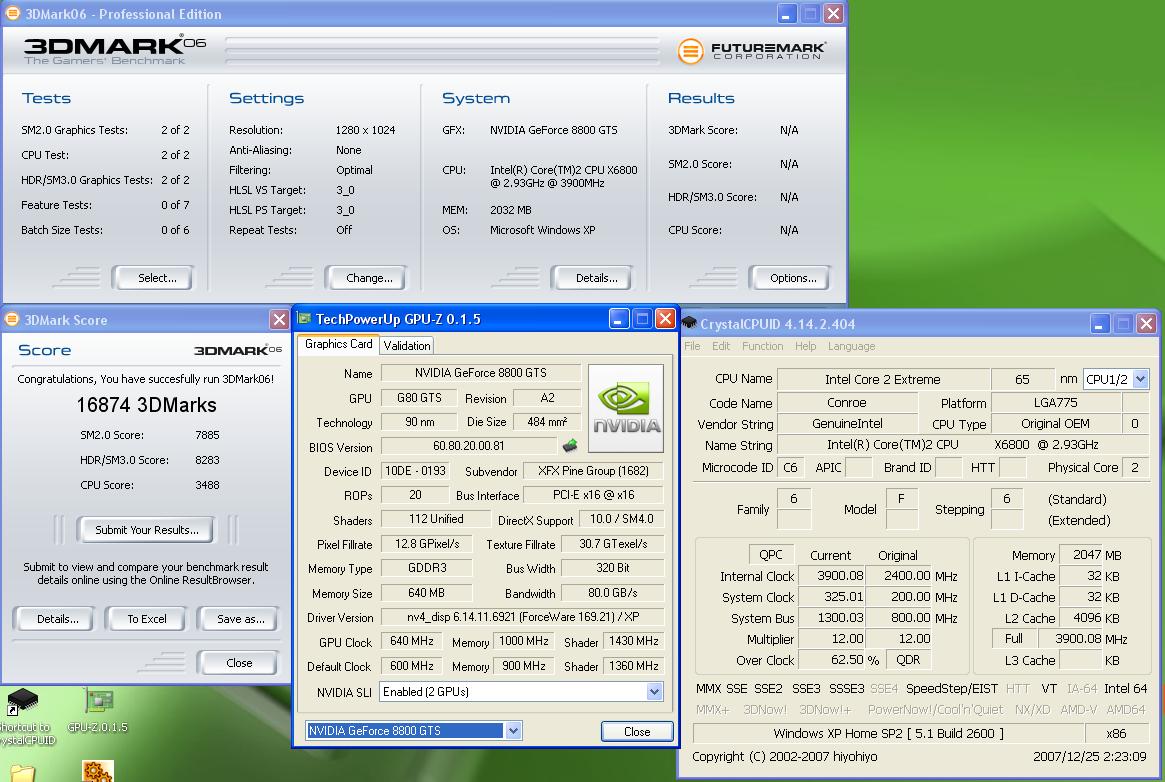Click the 16874 3DMarks score text
This screenshot has height=782, width=1165.
pos(146,405)
